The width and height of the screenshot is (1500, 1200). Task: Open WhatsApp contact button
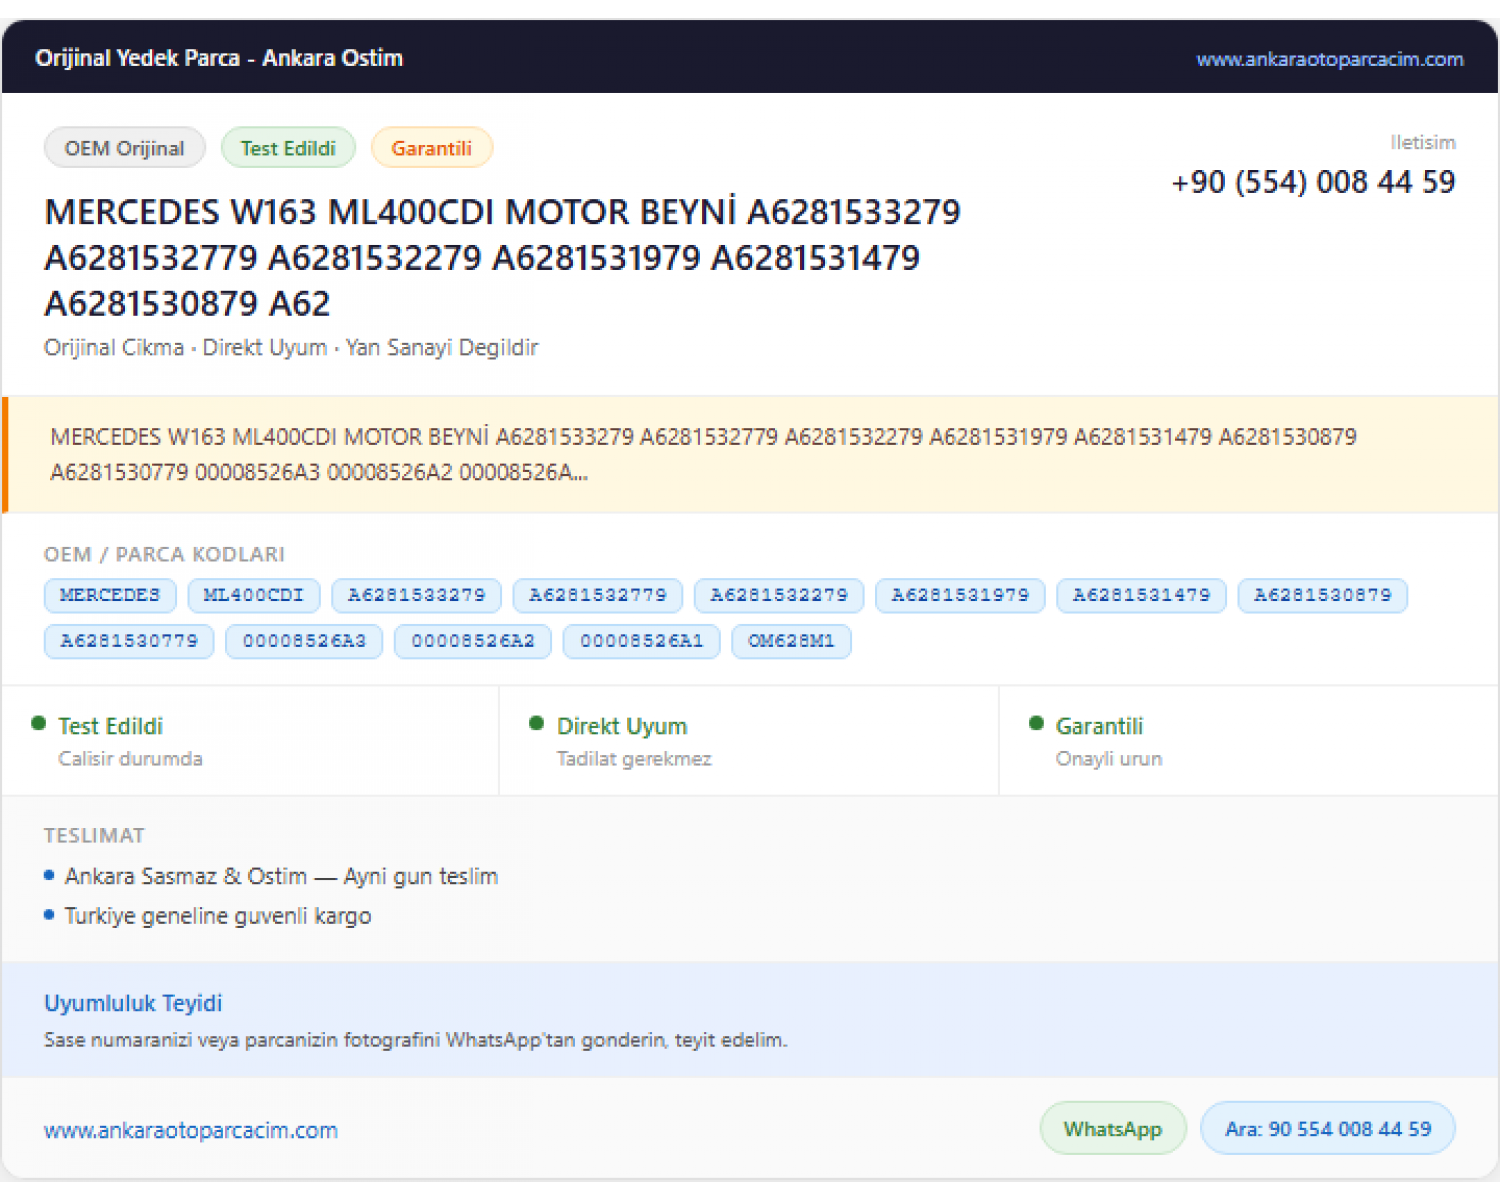pyautogui.click(x=1113, y=1128)
